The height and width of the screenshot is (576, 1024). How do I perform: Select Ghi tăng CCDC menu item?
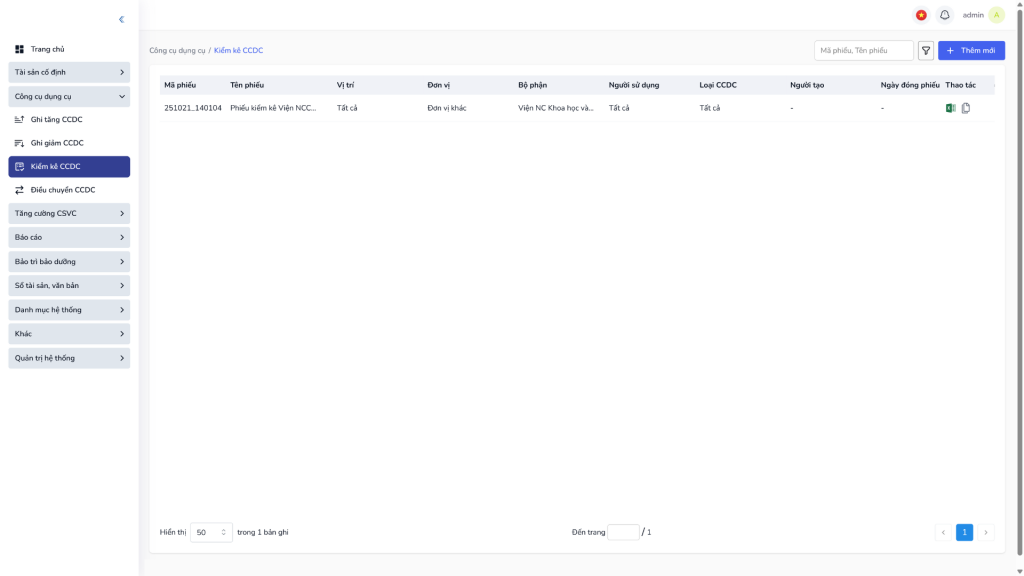pyautogui.click(x=57, y=119)
